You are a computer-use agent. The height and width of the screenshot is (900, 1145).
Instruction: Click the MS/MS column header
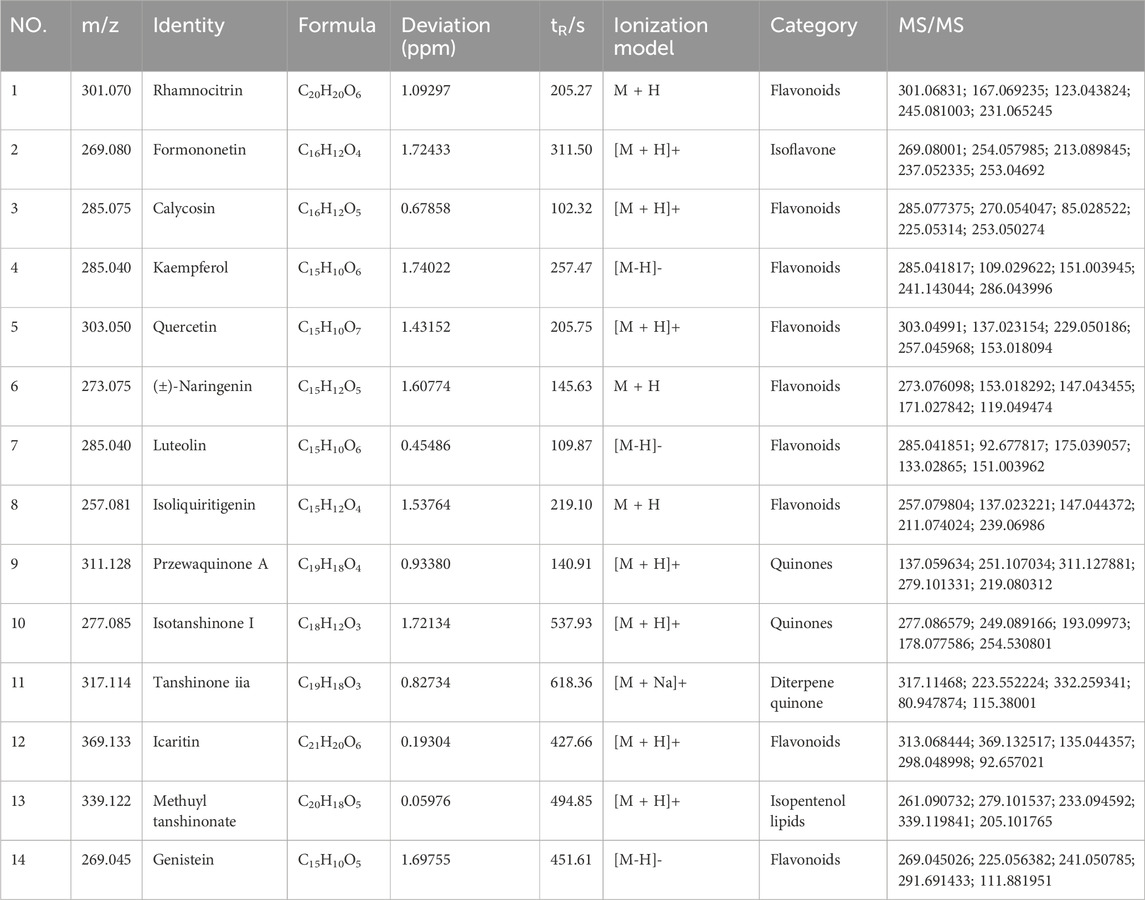pyautogui.click(x=930, y=25)
